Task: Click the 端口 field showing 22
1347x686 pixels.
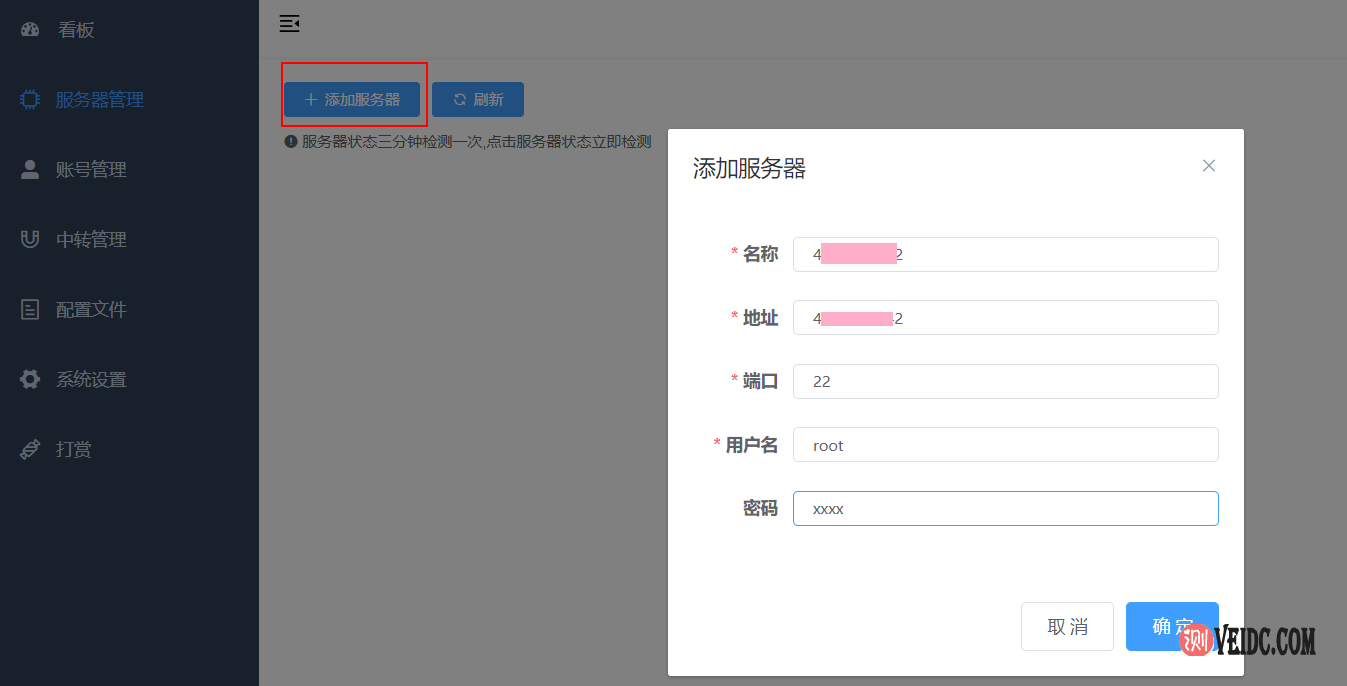Action: tap(1005, 381)
